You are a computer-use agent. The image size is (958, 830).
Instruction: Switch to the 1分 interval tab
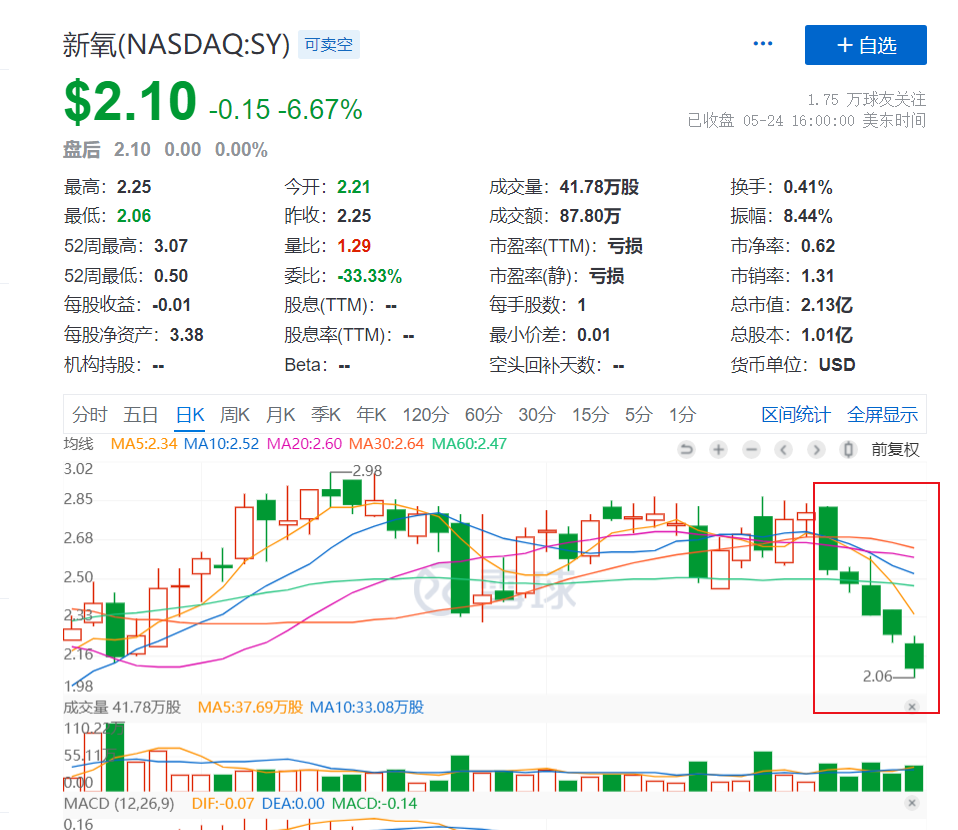click(x=682, y=415)
